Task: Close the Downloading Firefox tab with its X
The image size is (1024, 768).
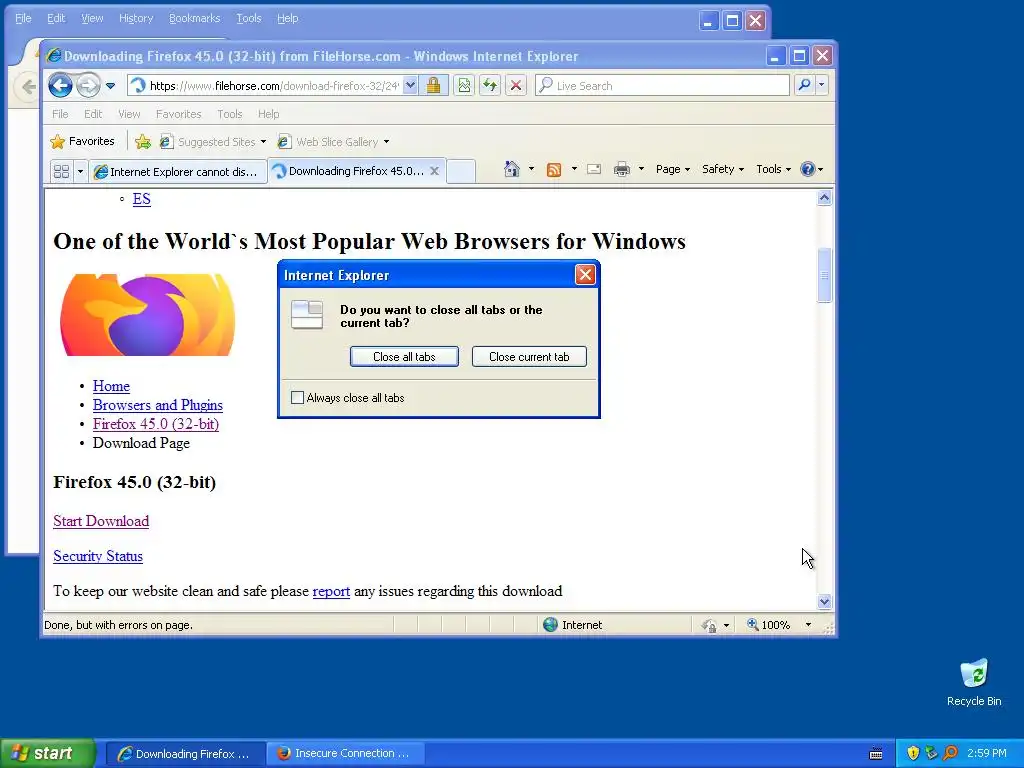Action: 434,170
